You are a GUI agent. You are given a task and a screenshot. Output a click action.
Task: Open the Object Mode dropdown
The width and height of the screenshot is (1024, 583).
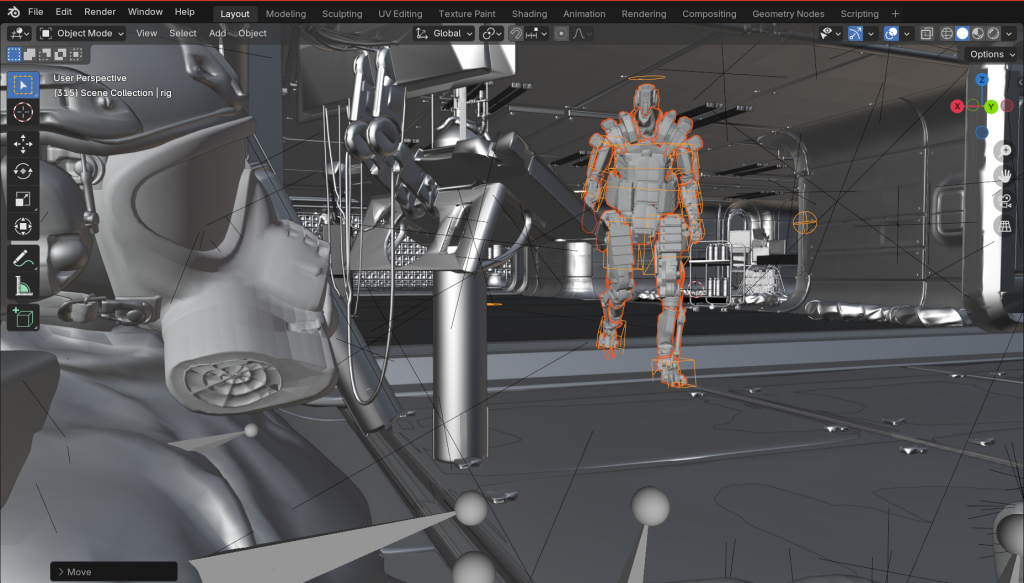pos(82,33)
